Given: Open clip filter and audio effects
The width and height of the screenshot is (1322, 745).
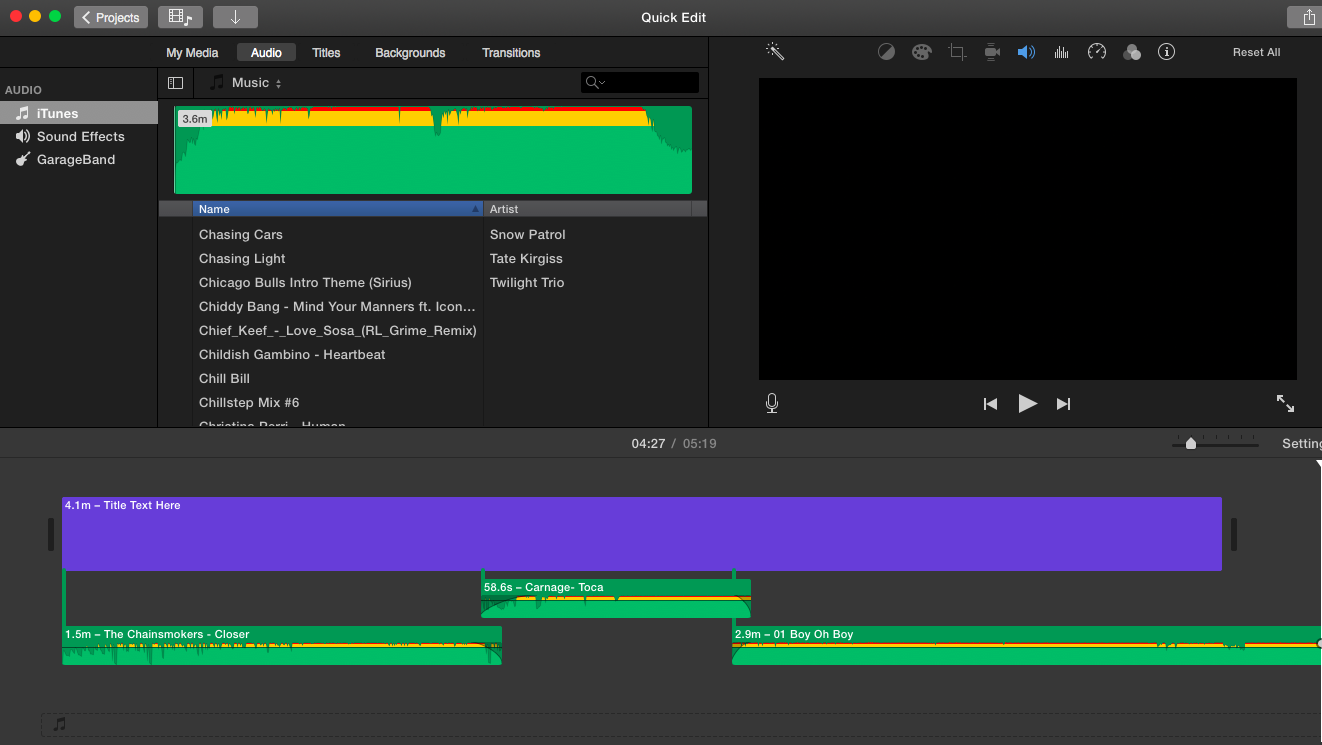Looking at the screenshot, I should pos(1132,53).
